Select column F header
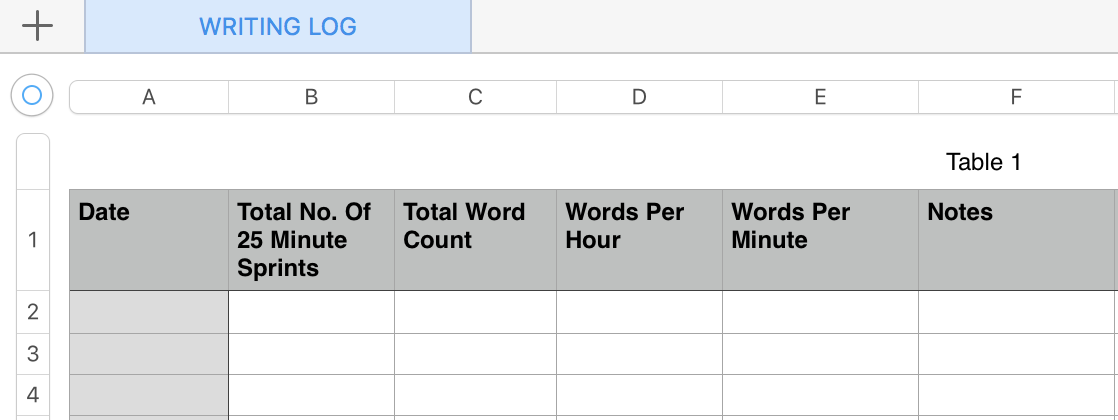1118x420 pixels. pos(1017,97)
